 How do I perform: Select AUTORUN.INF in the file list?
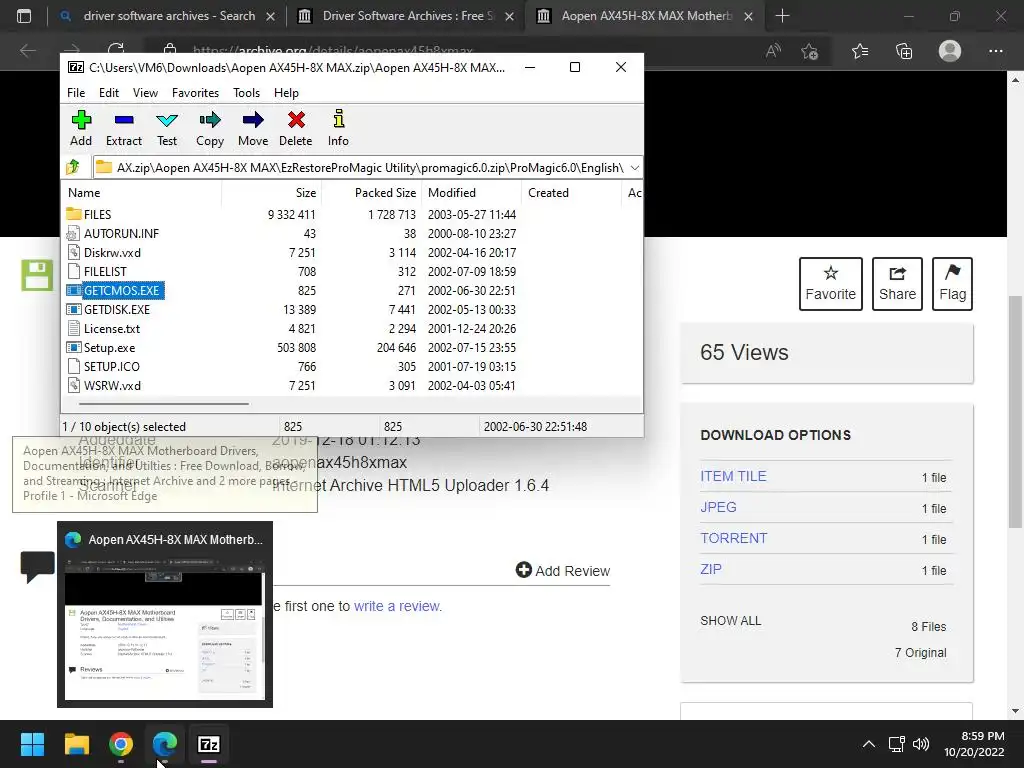121,233
